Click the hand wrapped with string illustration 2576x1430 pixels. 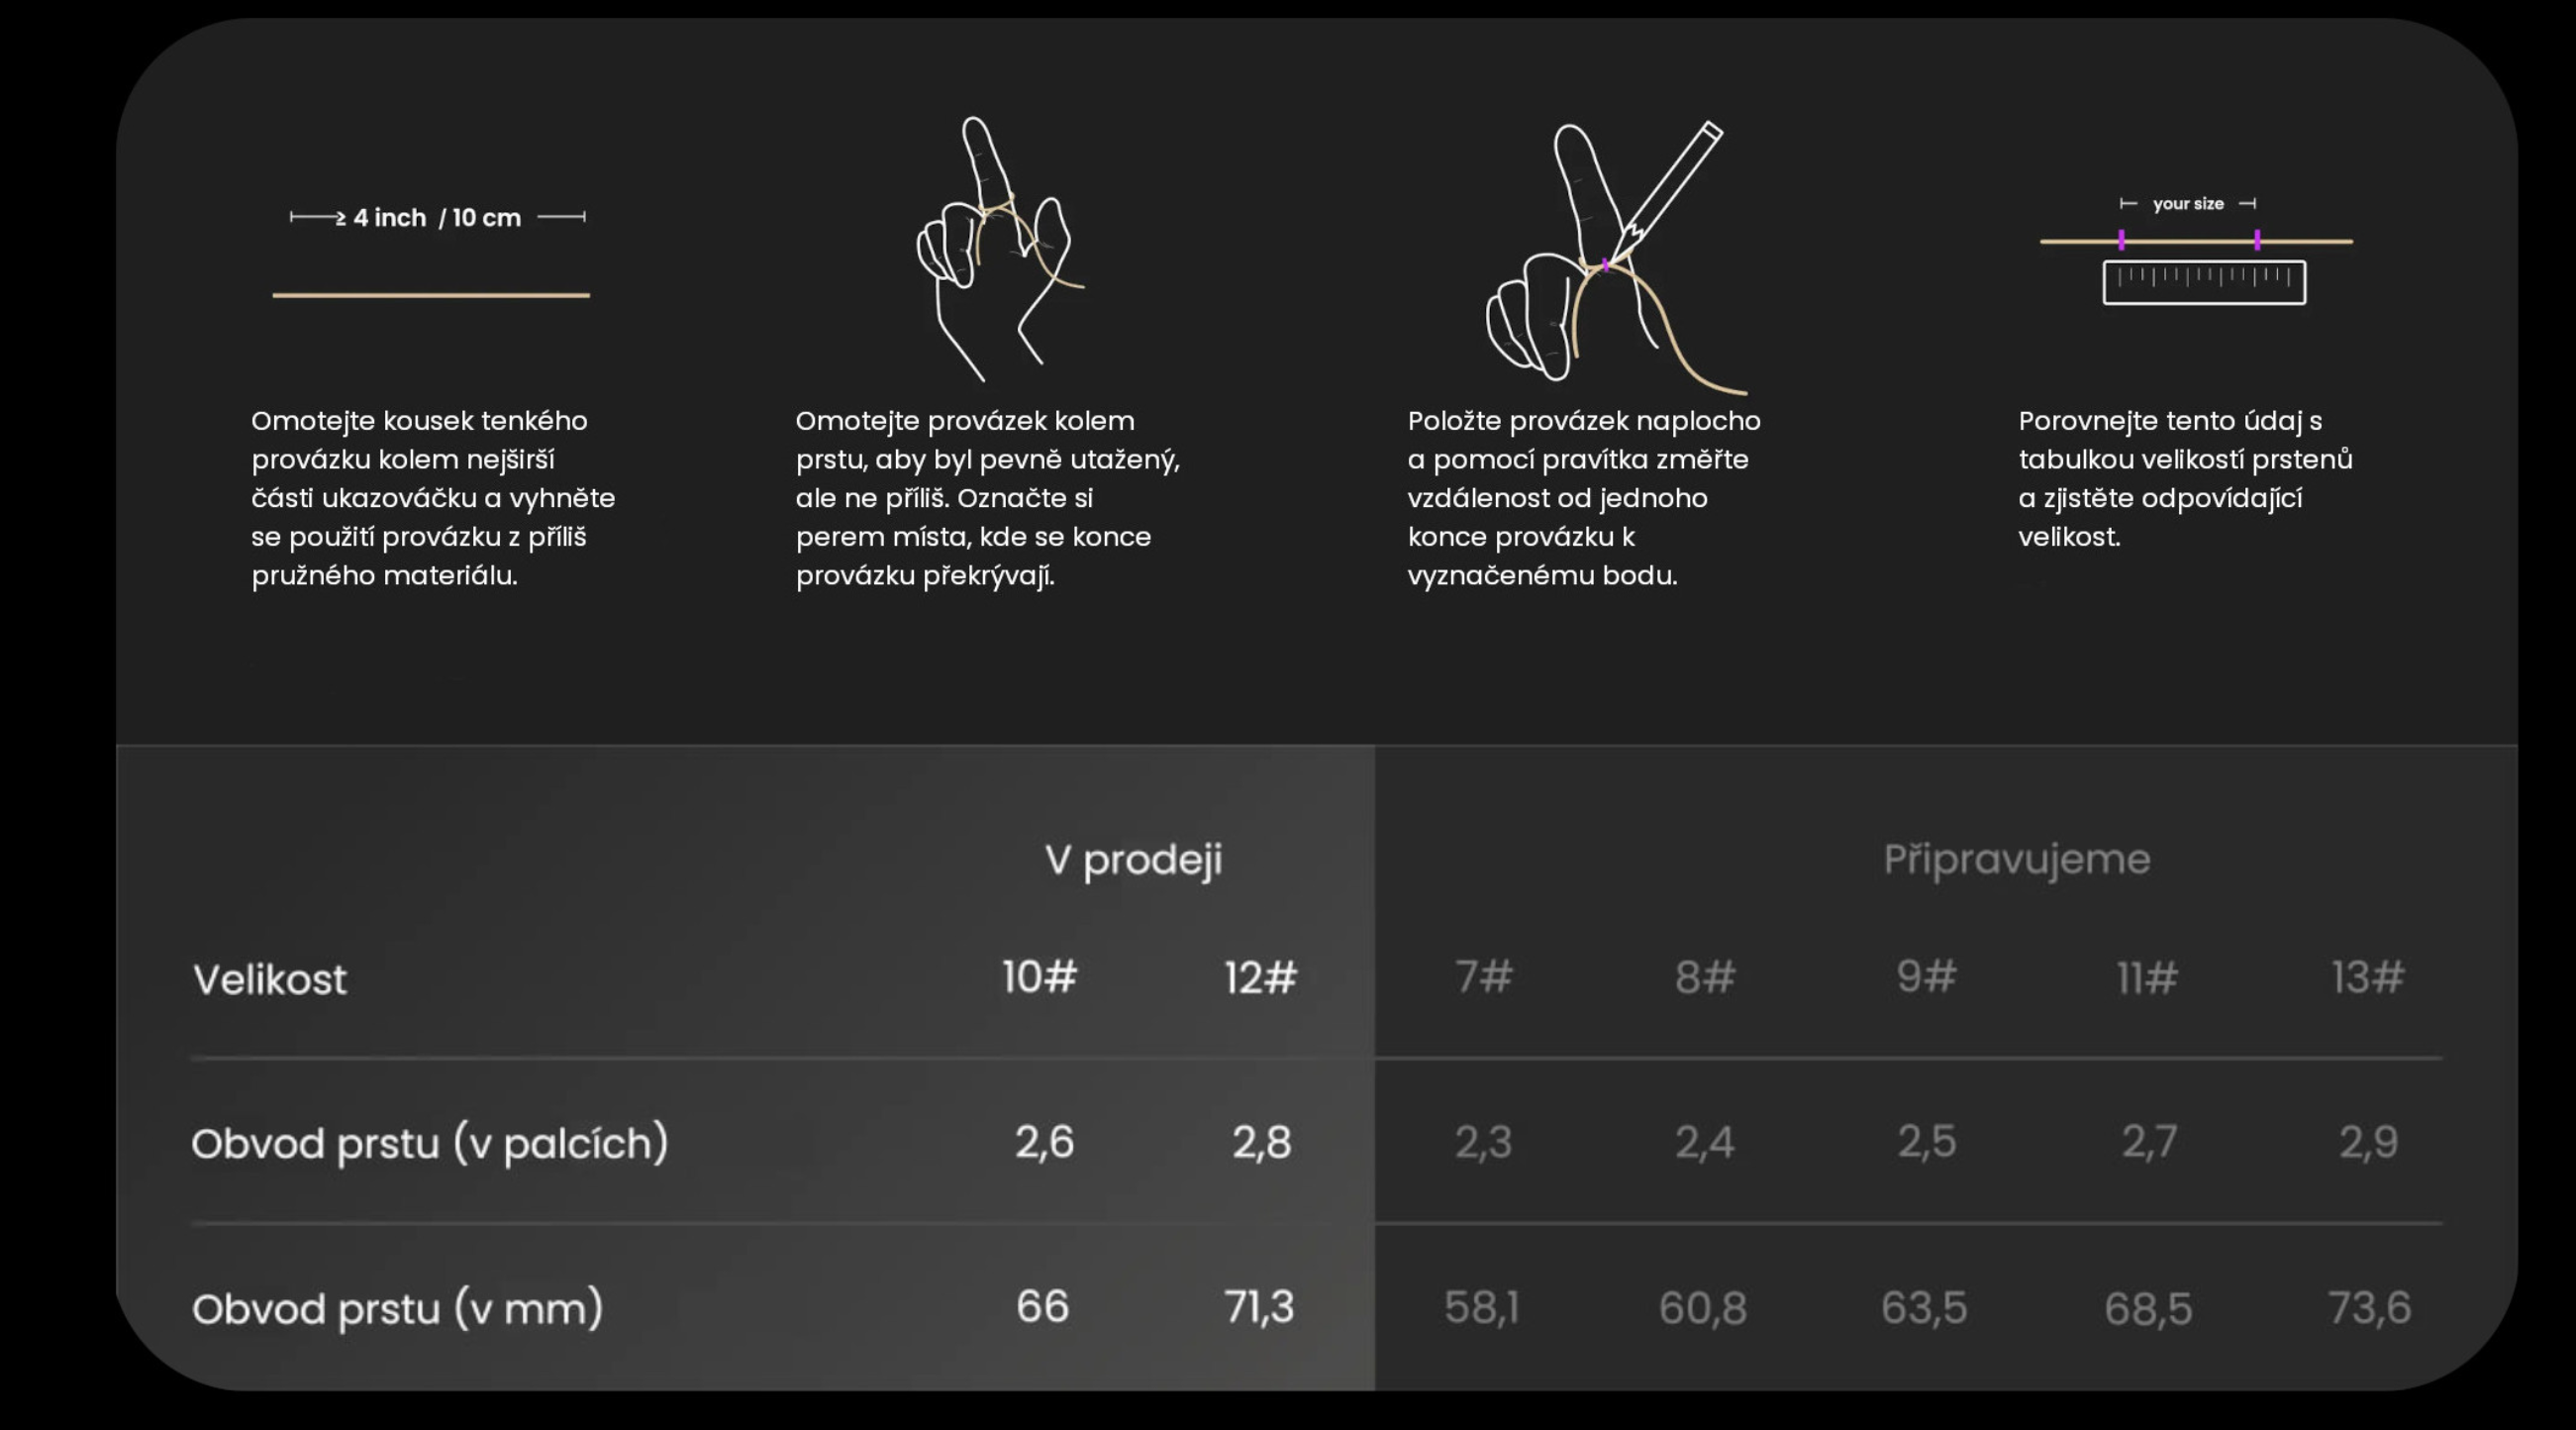click(x=1000, y=249)
